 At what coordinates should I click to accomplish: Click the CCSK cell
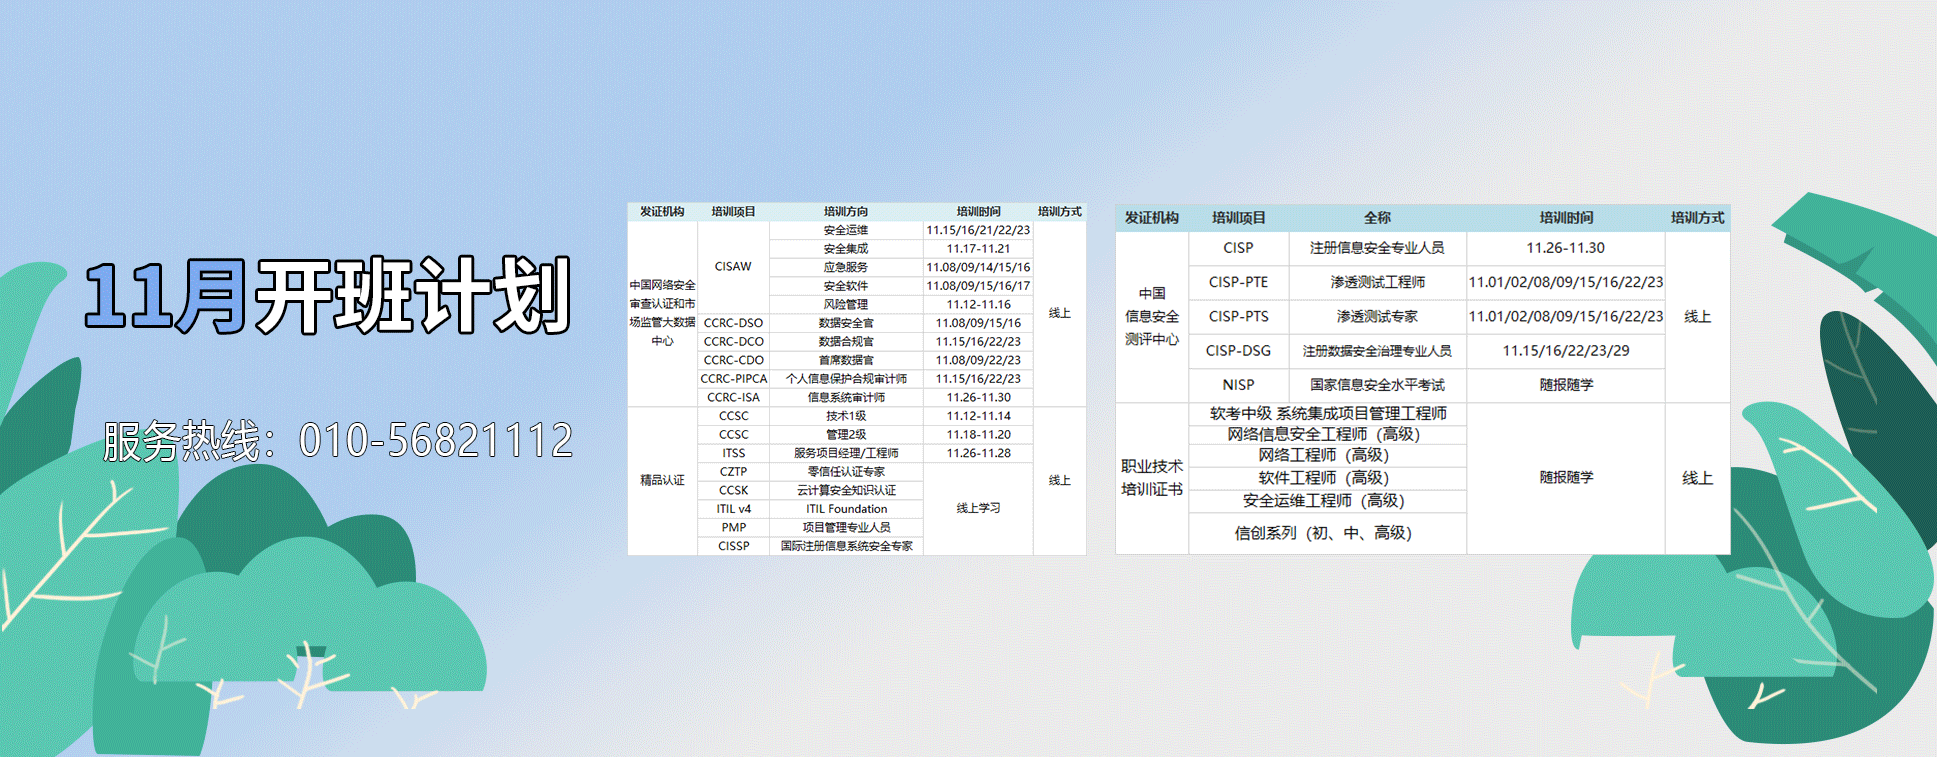733,491
